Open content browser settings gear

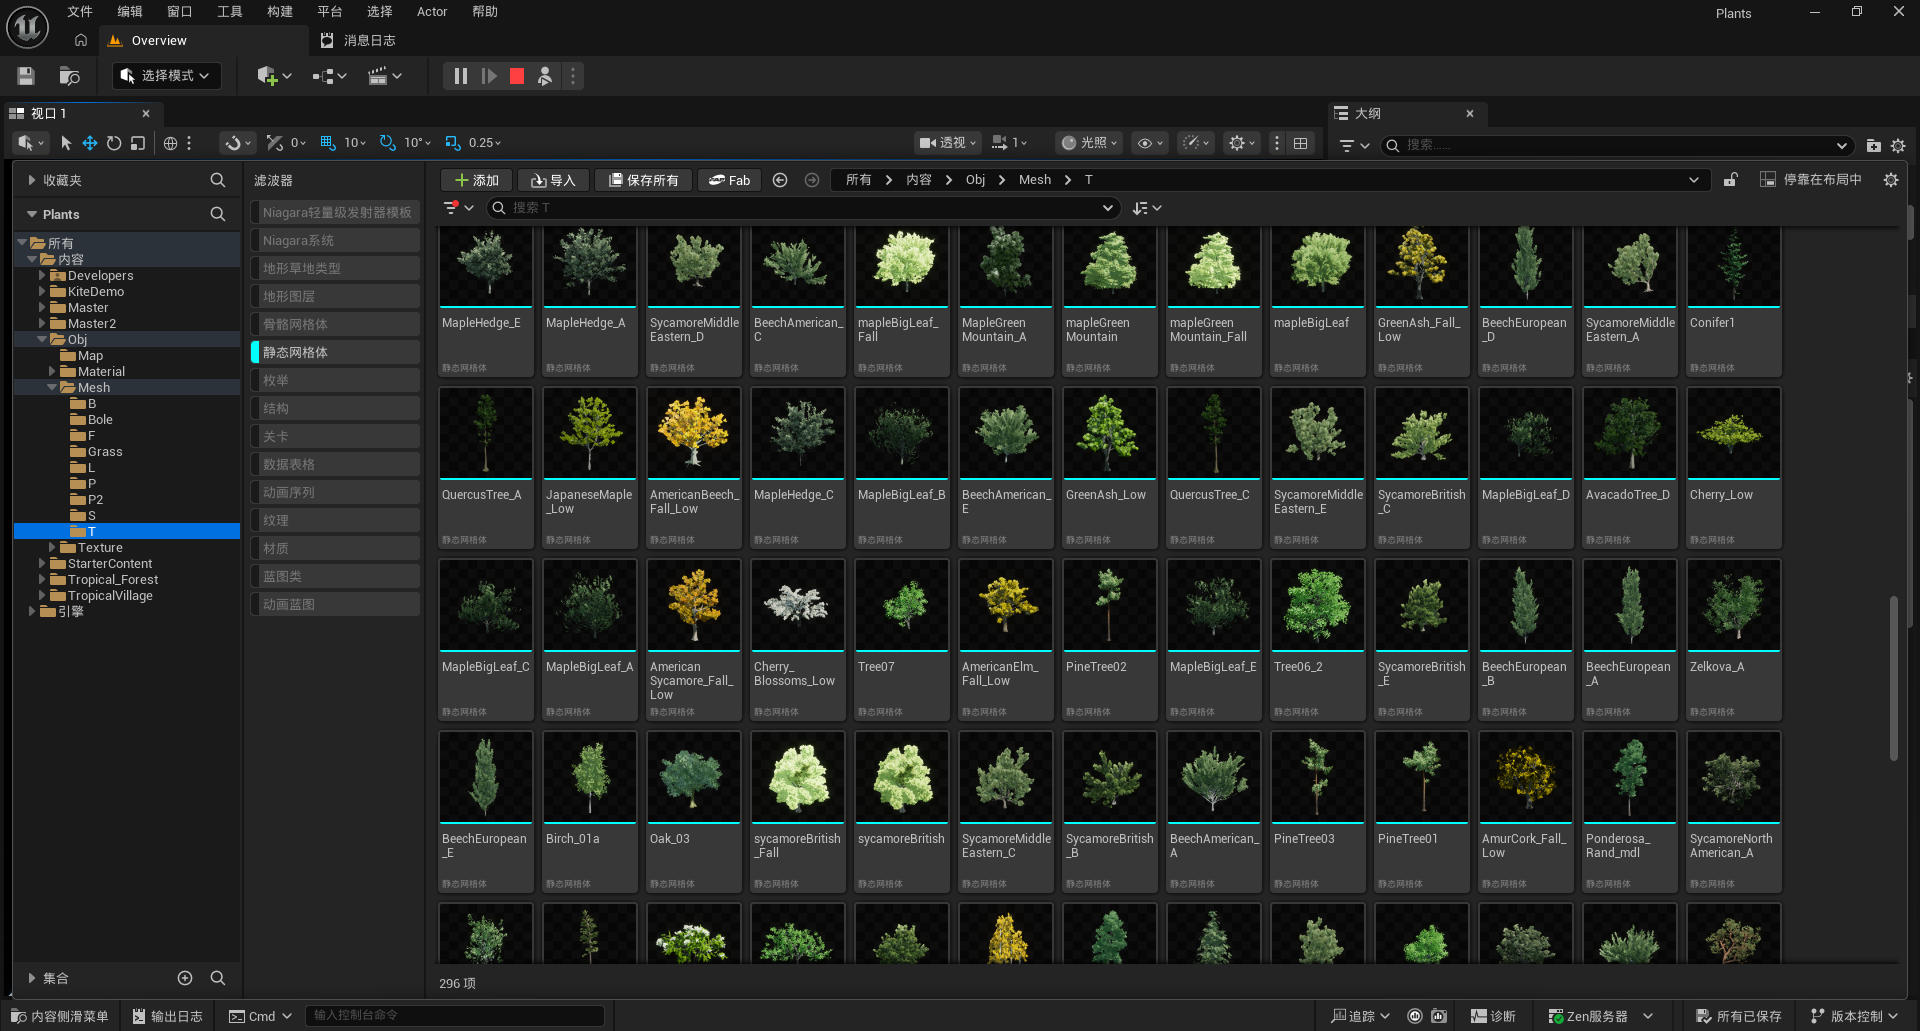1891,180
